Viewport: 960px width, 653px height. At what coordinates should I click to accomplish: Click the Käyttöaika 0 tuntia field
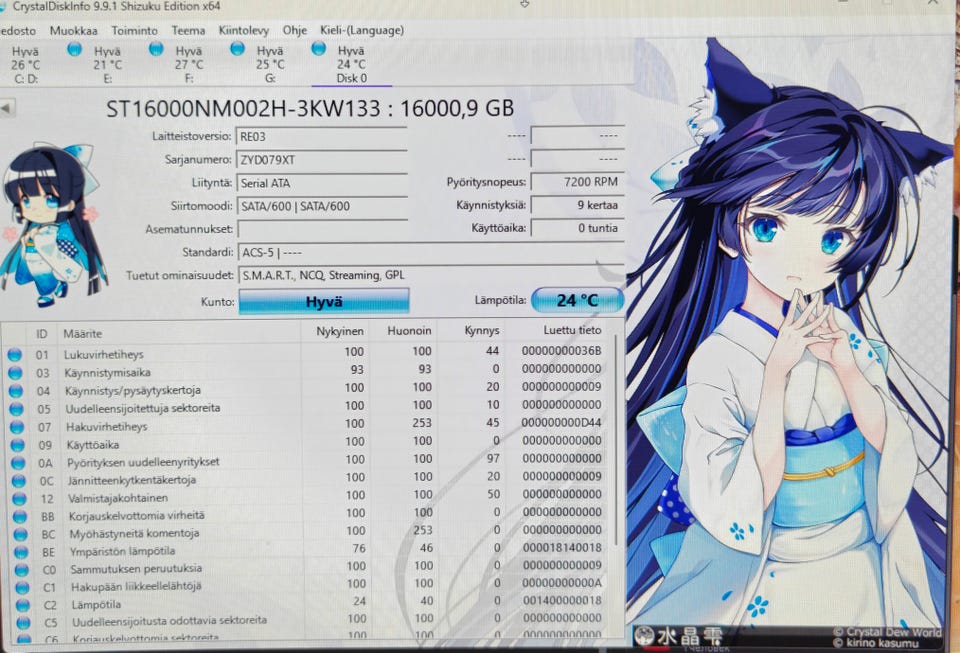point(577,228)
